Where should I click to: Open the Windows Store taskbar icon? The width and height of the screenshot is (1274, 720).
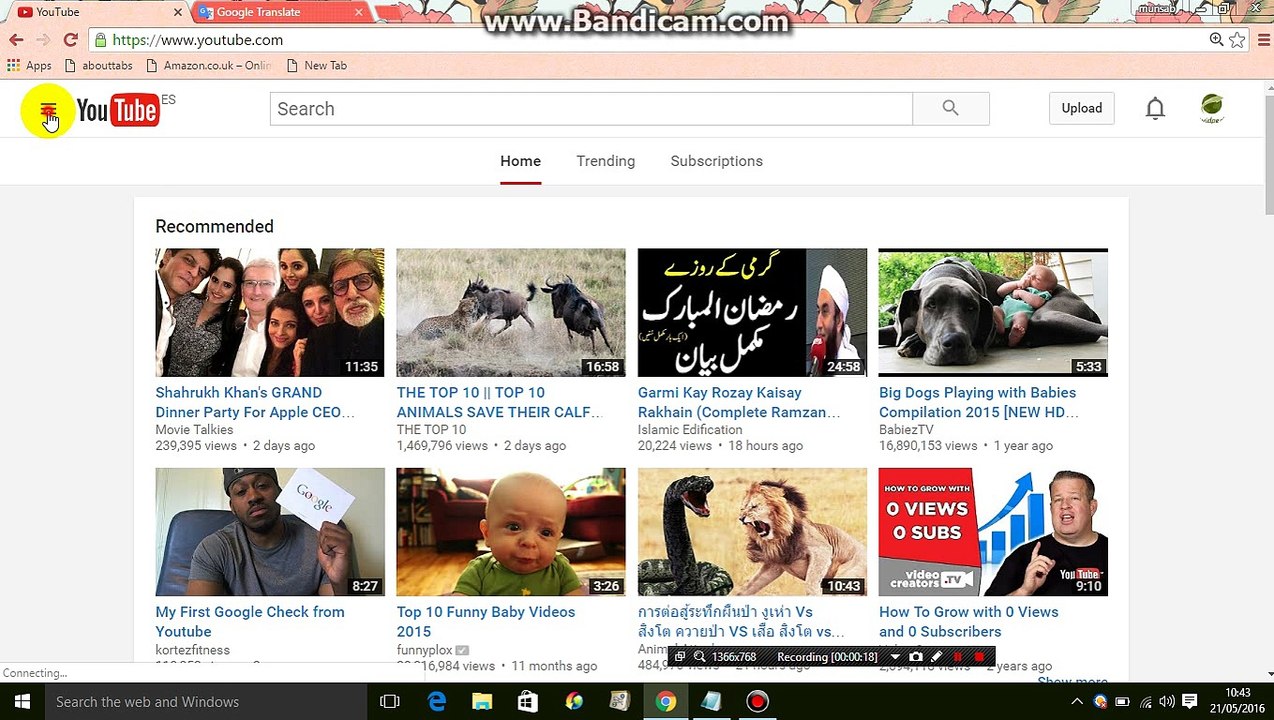point(528,702)
